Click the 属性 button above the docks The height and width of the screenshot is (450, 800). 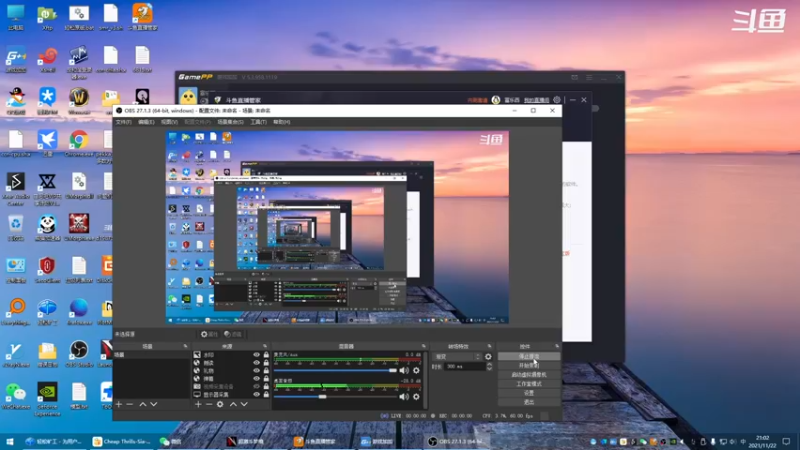coord(209,334)
